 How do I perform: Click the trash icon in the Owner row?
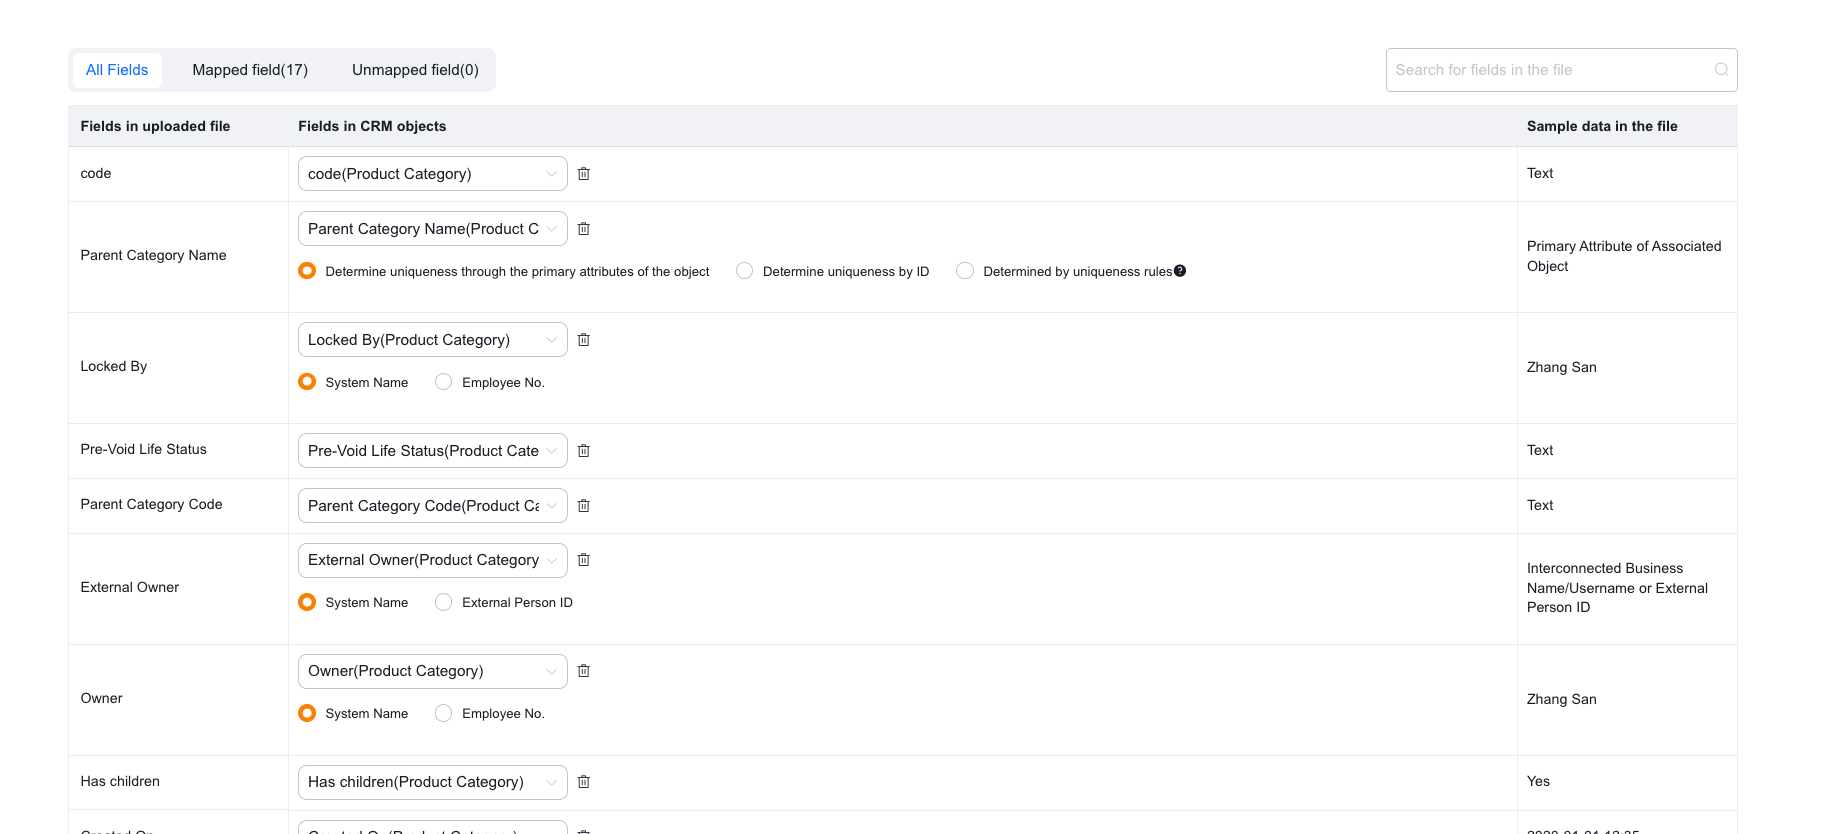click(584, 671)
